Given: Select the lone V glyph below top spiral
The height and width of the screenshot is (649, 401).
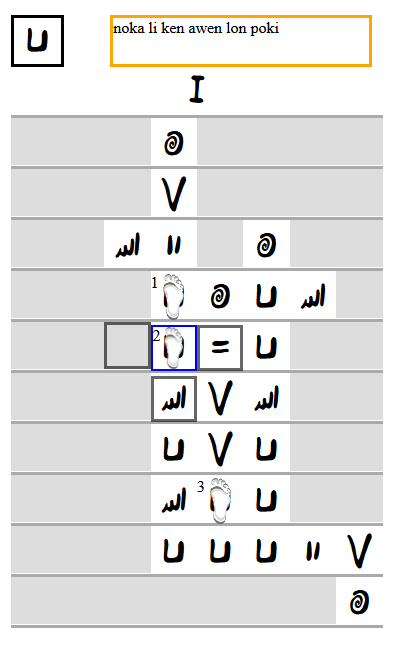Looking at the screenshot, I should pyautogui.click(x=174, y=194).
